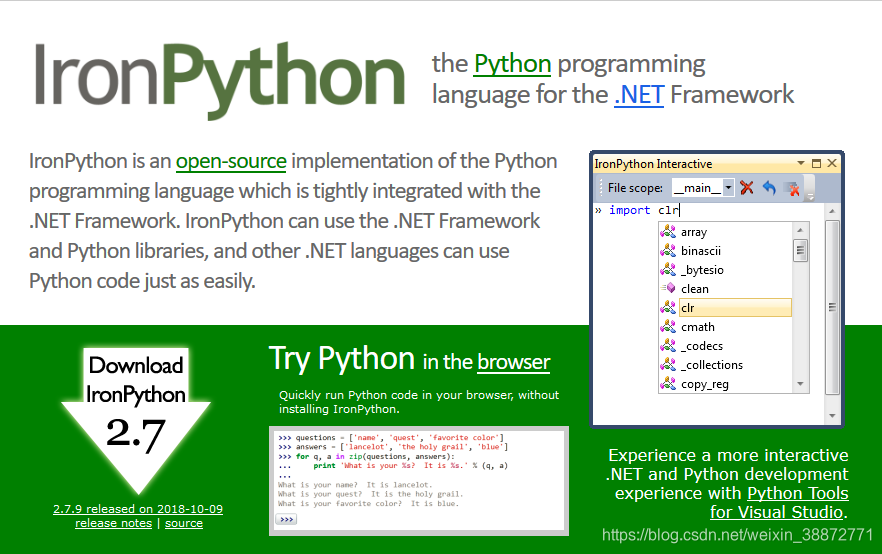This screenshot has width=882, height=554.
Task: Click the module icon next to copy_reg
Action: (x=668, y=384)
